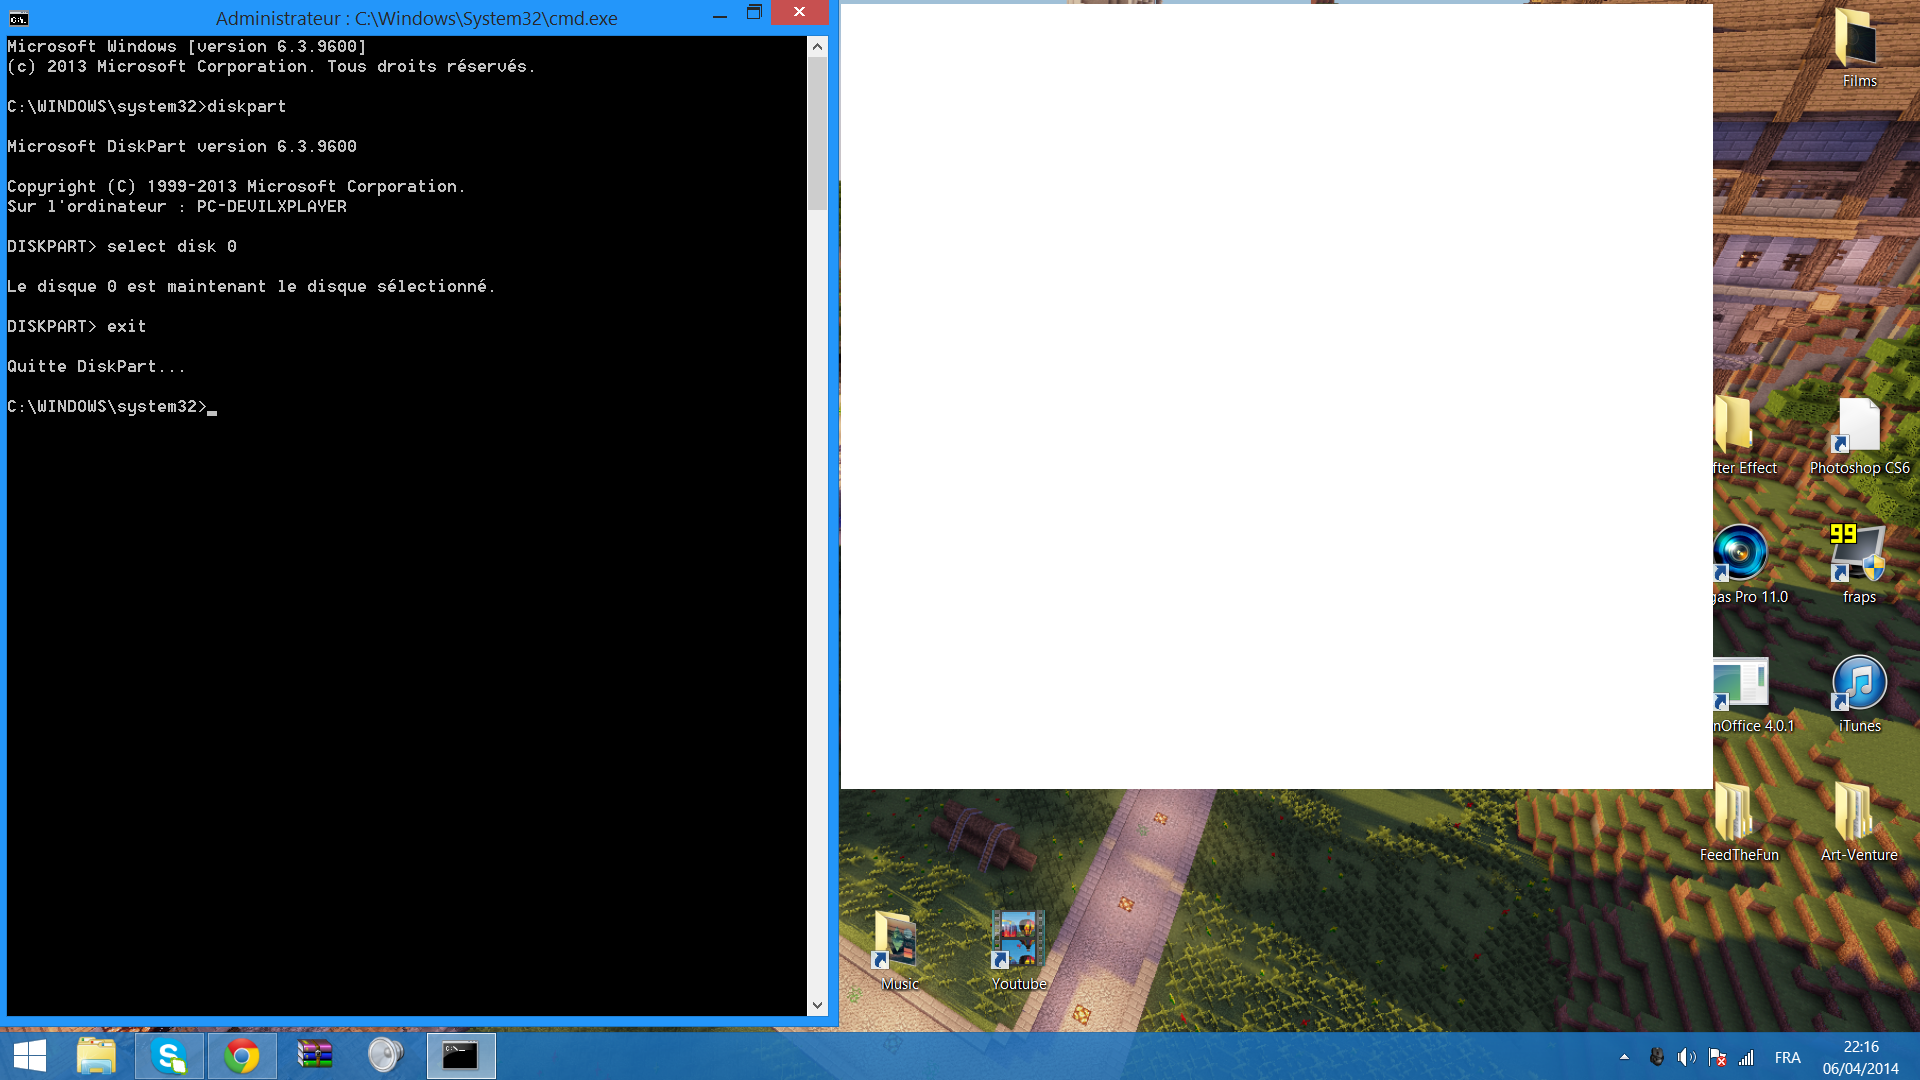Click 'Le disque 0 est maintenant' message line
The width and height of the screenshot is (1920, 1080).
point(251,286)
